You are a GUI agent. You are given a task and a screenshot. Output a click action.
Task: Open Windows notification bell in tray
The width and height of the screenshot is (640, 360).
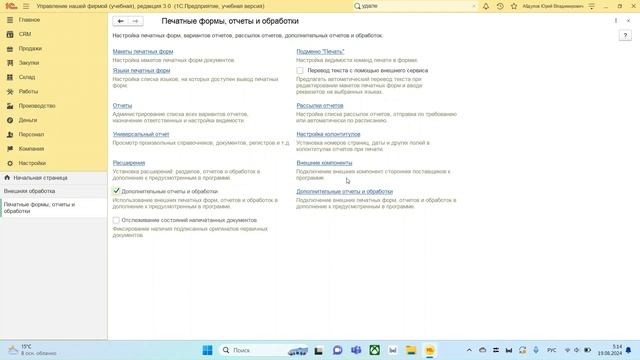click(629, 350)
